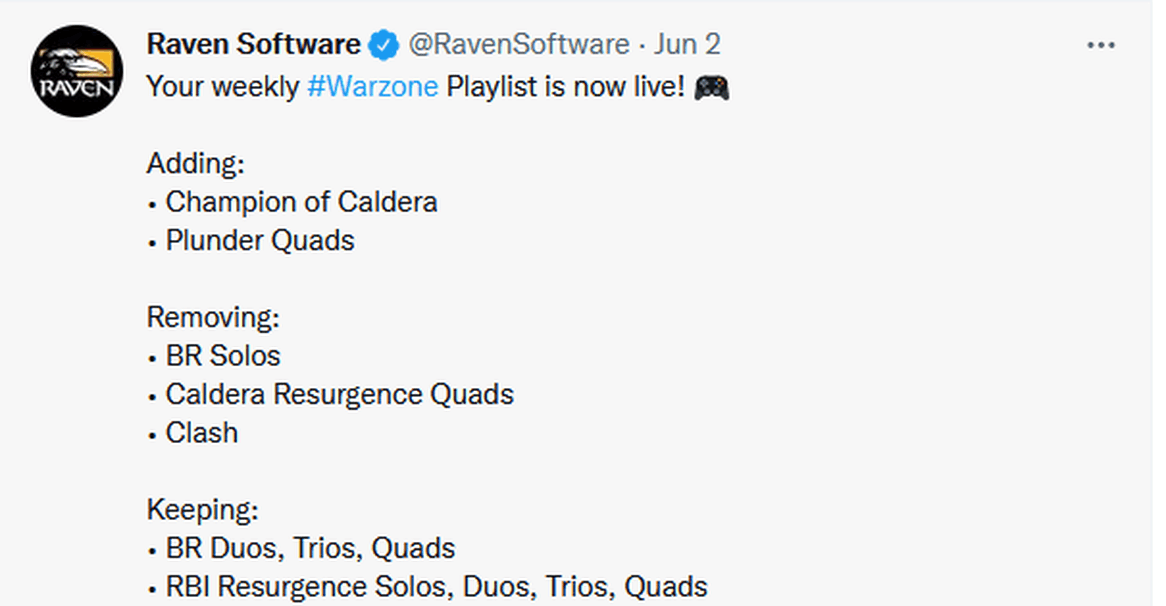Open the three-dot more options menu
This screenshot has height=606, width=1166.
[x=1101, y=45]
